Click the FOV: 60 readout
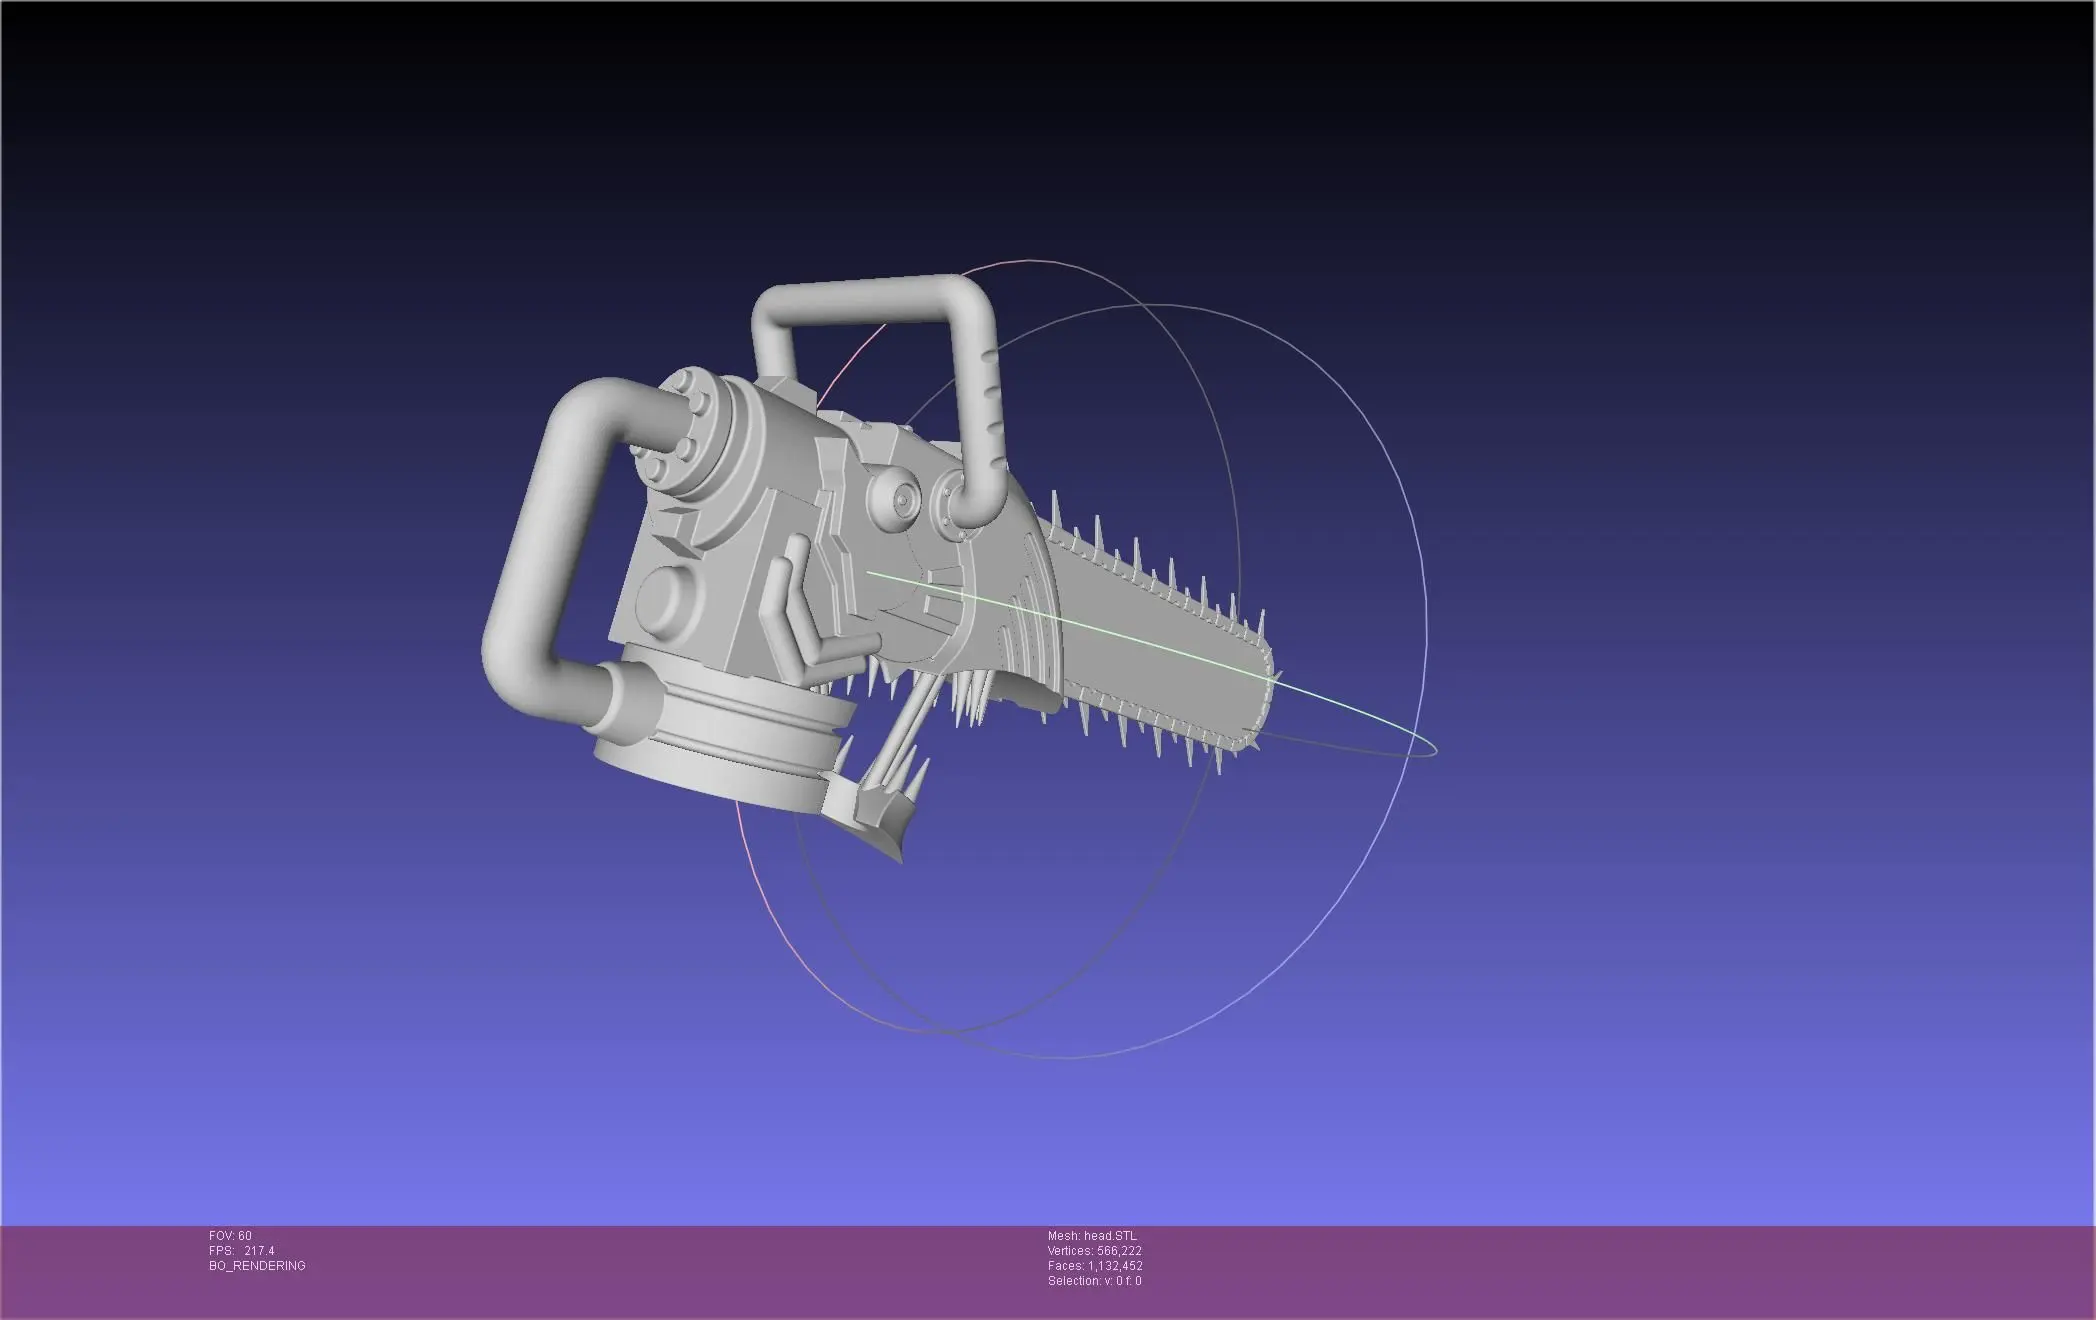 (230, 1236)
